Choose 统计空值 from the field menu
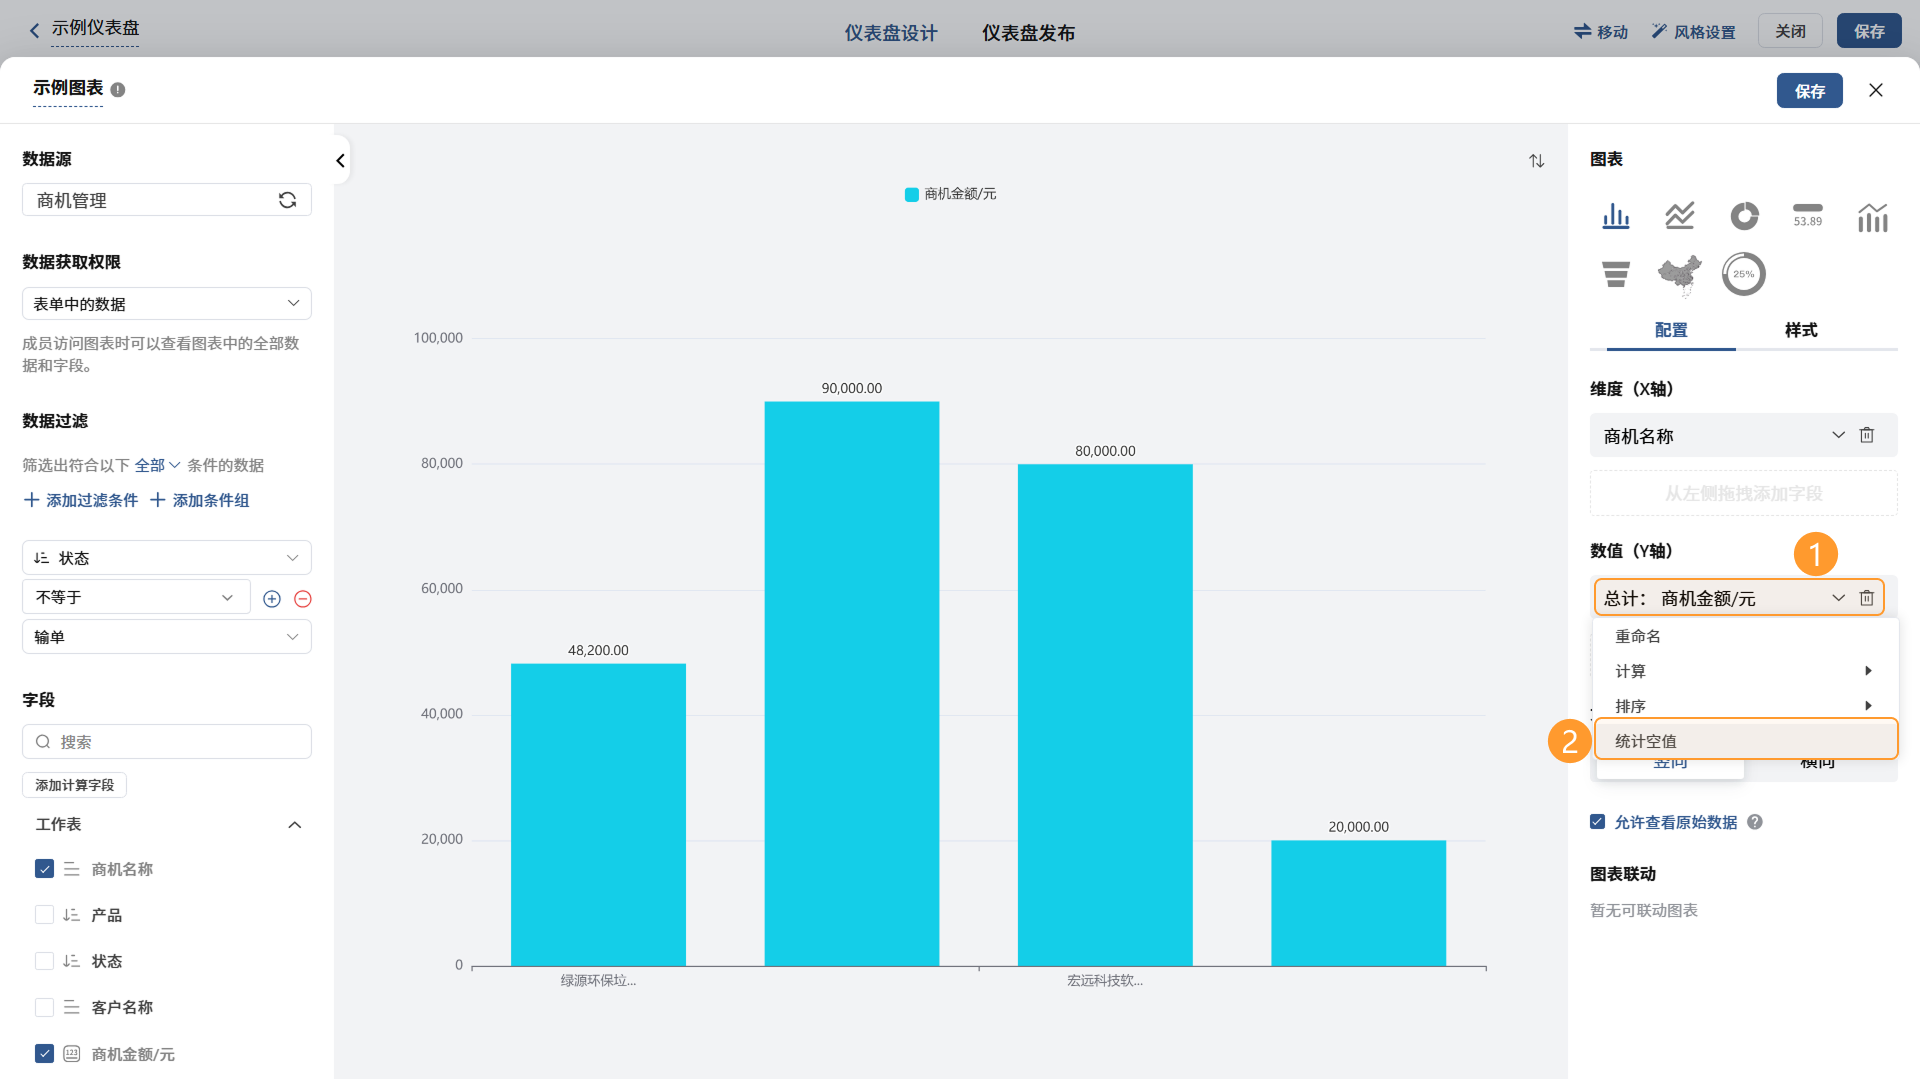This screenshot has width=1920, height=1079. pyautogui.click(x=1746, y=741)
